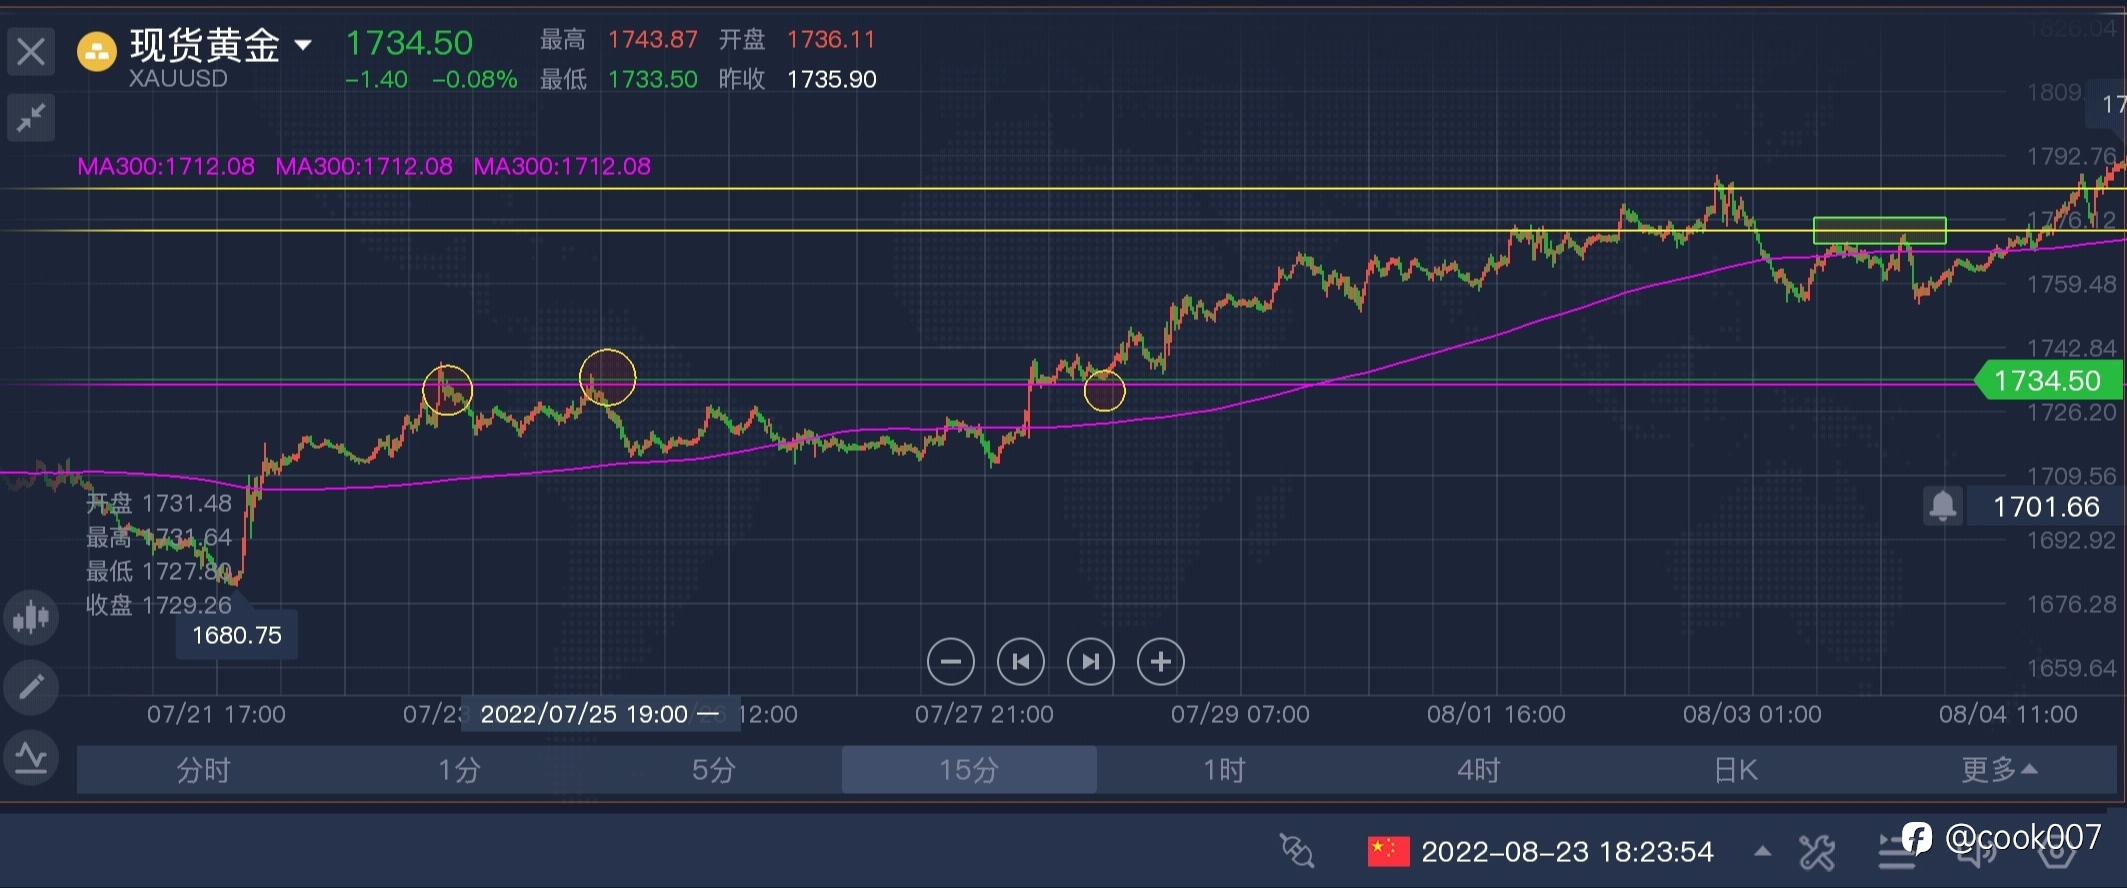
Task: Open the indicators line icon
Action: click(x=31, y=758)
